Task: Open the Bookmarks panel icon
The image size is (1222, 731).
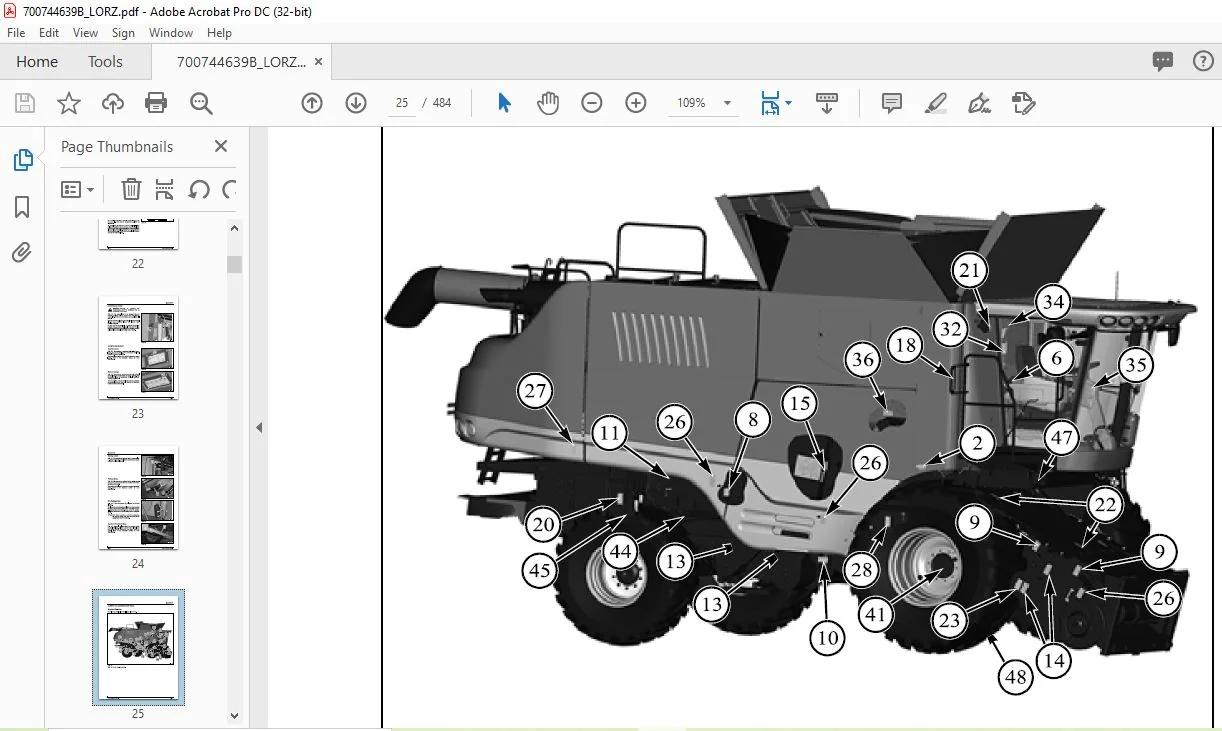Action: point(22,207)
